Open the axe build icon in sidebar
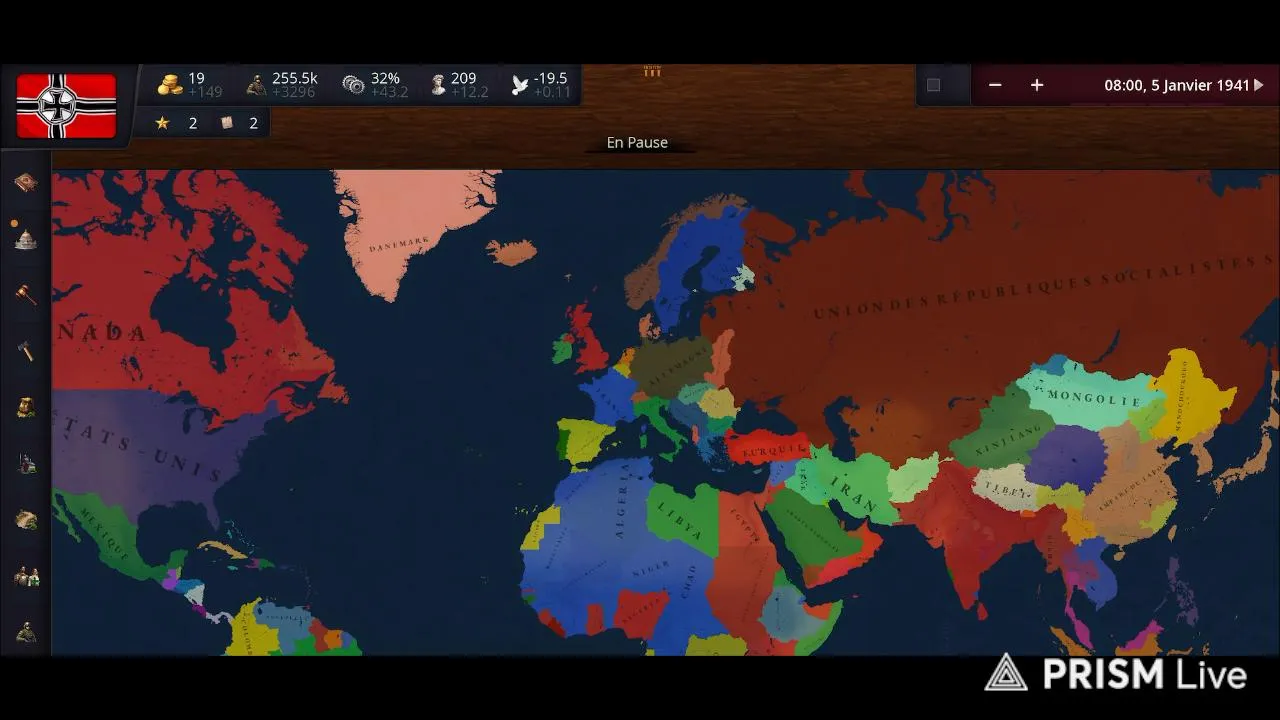 pos(26,350)
